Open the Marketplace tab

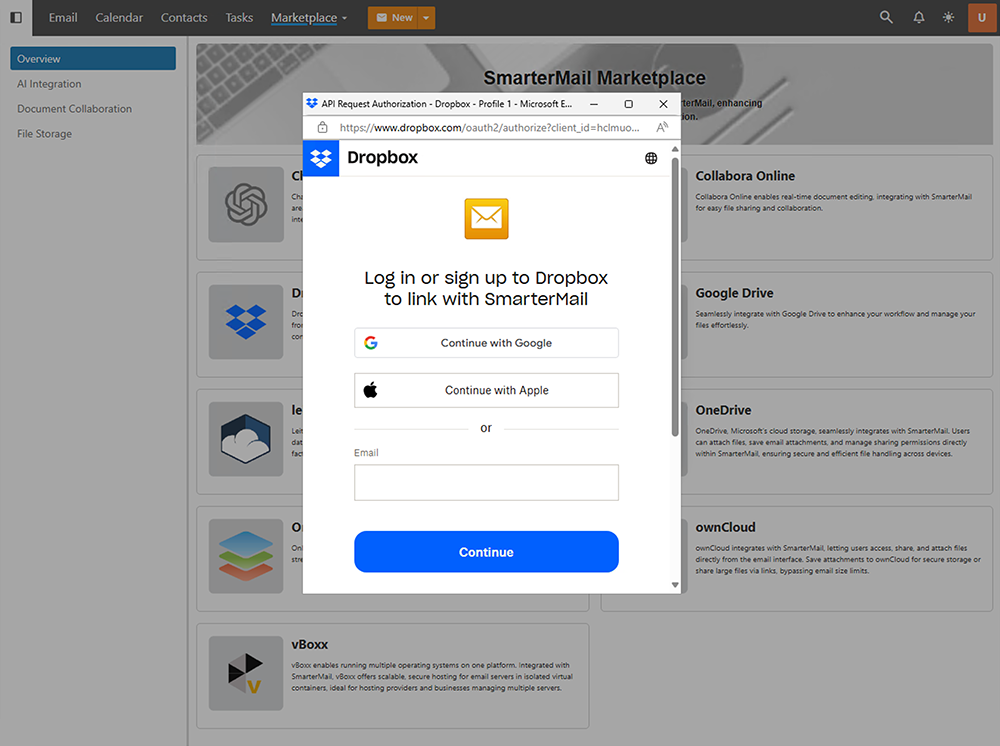click(304, 17)
